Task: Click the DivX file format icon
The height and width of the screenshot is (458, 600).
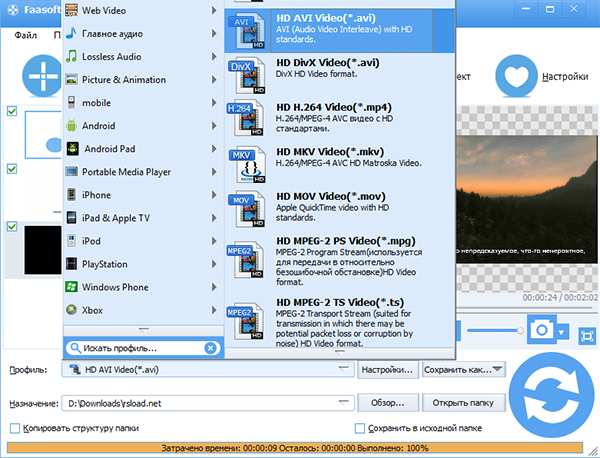Action: pyautogui.click(x=247, y=75)
